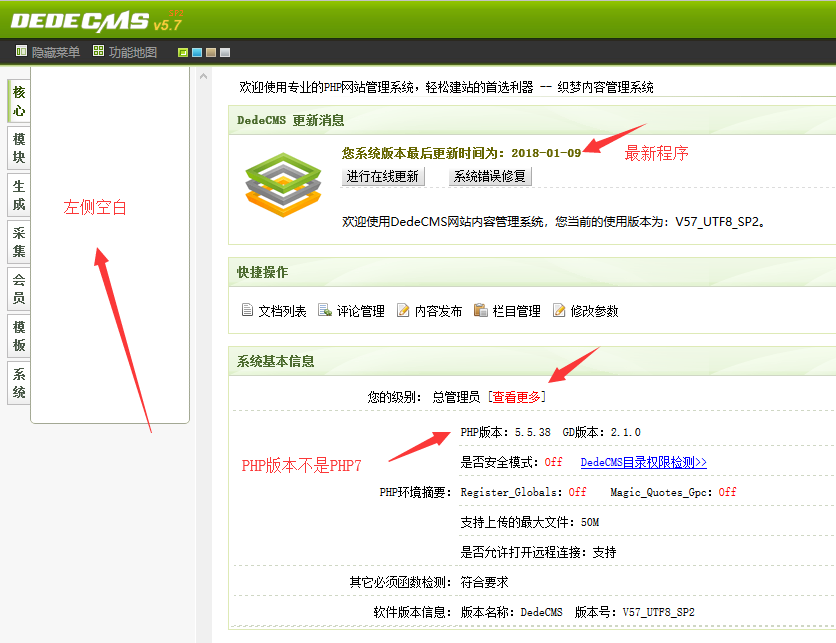Screen dimensions: 836x643
Task: Click the 文档列表 document icon
Action: [x=246, y=308]
